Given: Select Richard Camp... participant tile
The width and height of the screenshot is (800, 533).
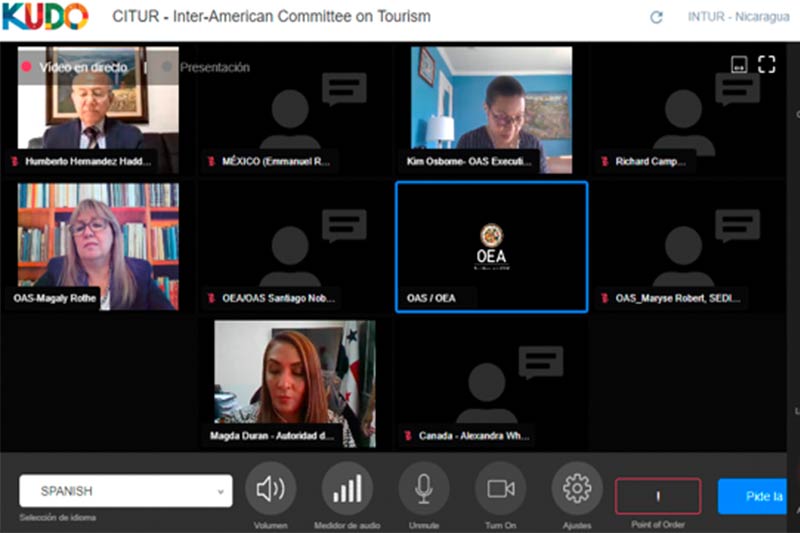Looking at the screenshot, I should point(688,110).
